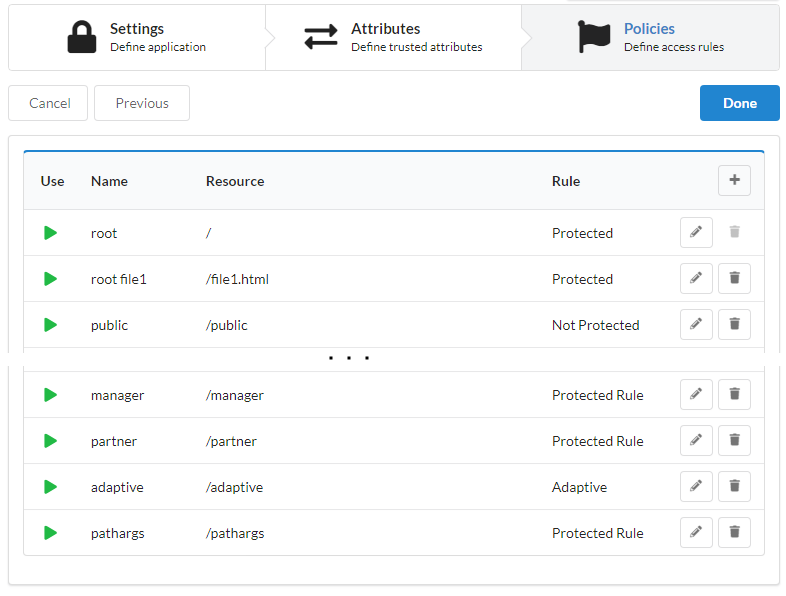Click the Cancel button
Screen dimensions: 786x596
click(x=49, y=103)
